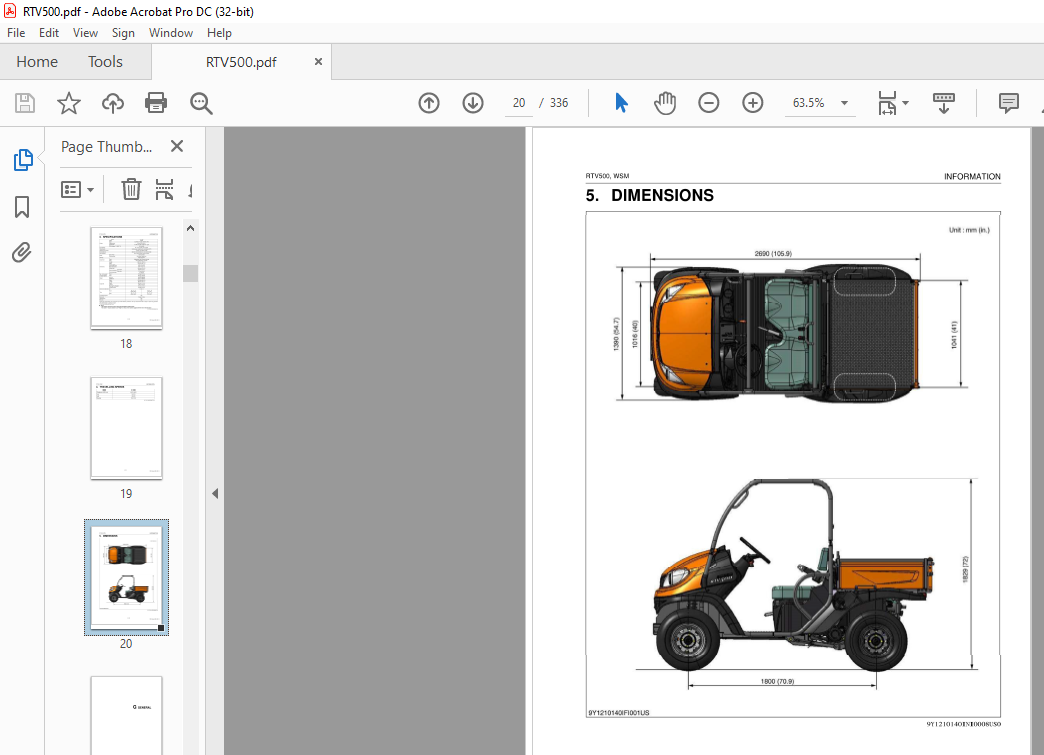Select page 19 thumbnail

[127, 427]
